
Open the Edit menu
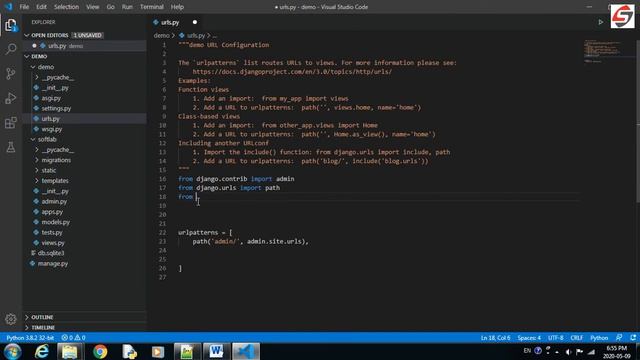coord(41,7)
